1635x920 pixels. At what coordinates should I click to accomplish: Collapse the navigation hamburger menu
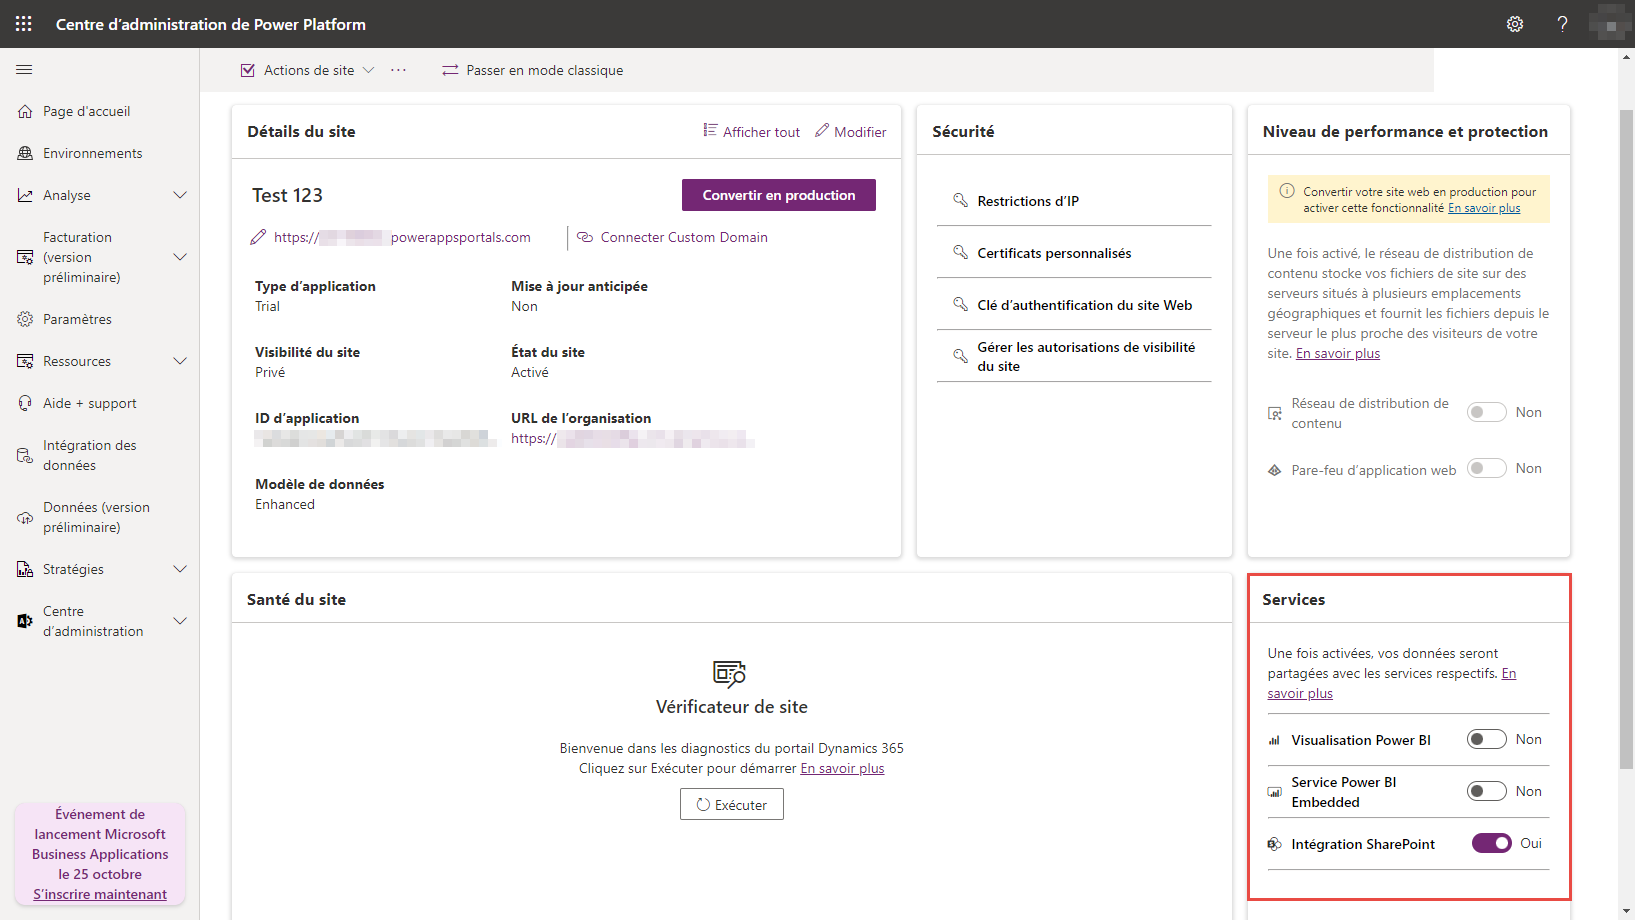coord(24,70)
